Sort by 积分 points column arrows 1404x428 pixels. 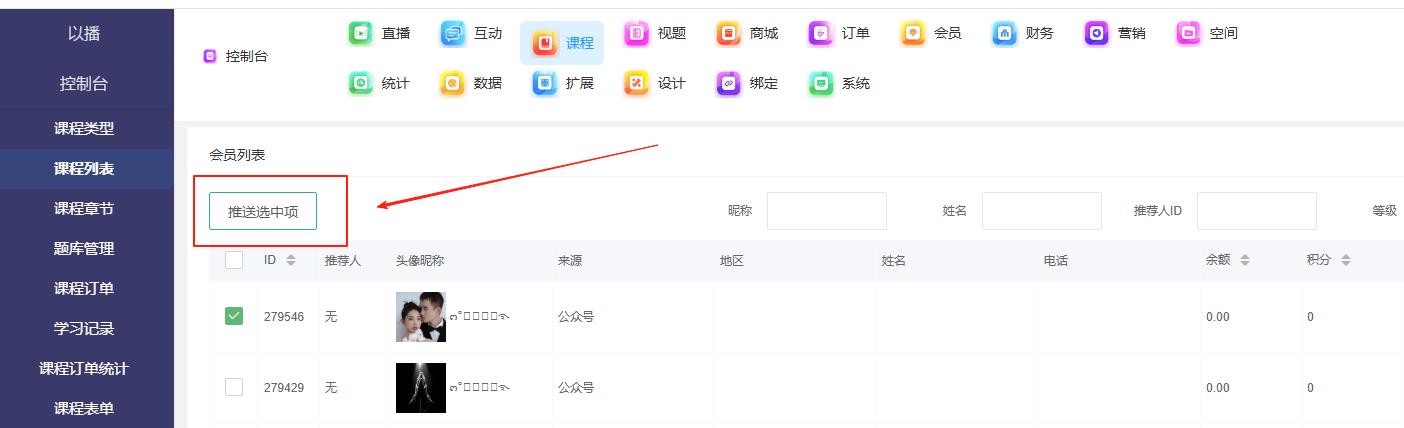tap(1346, 260)
